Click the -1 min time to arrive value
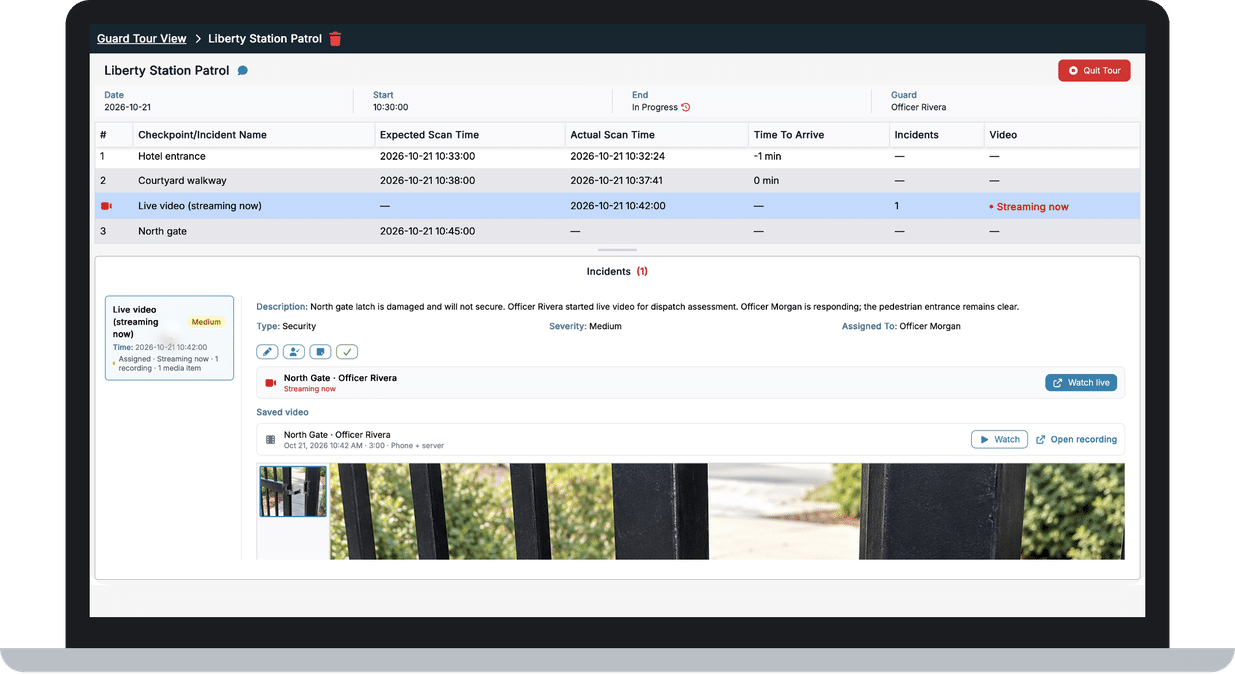1235x674 pixels. [x=768, y=156]
